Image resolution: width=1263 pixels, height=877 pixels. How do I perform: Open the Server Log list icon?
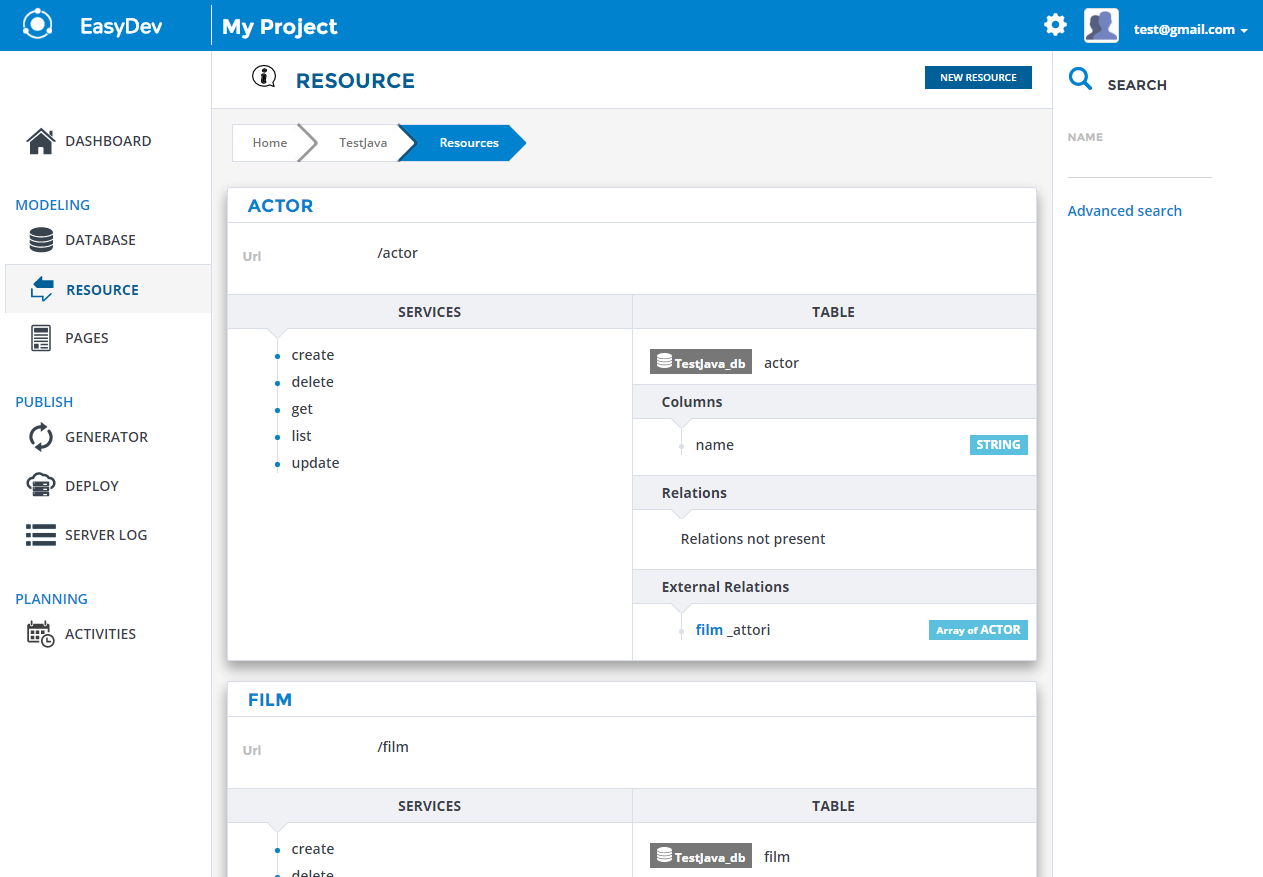click(41, 535)
